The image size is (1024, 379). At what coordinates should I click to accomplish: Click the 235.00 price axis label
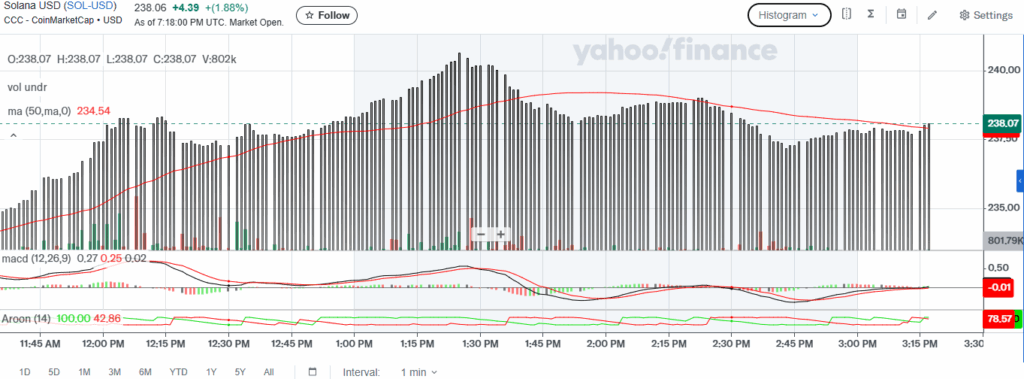tap(1004, 208)
